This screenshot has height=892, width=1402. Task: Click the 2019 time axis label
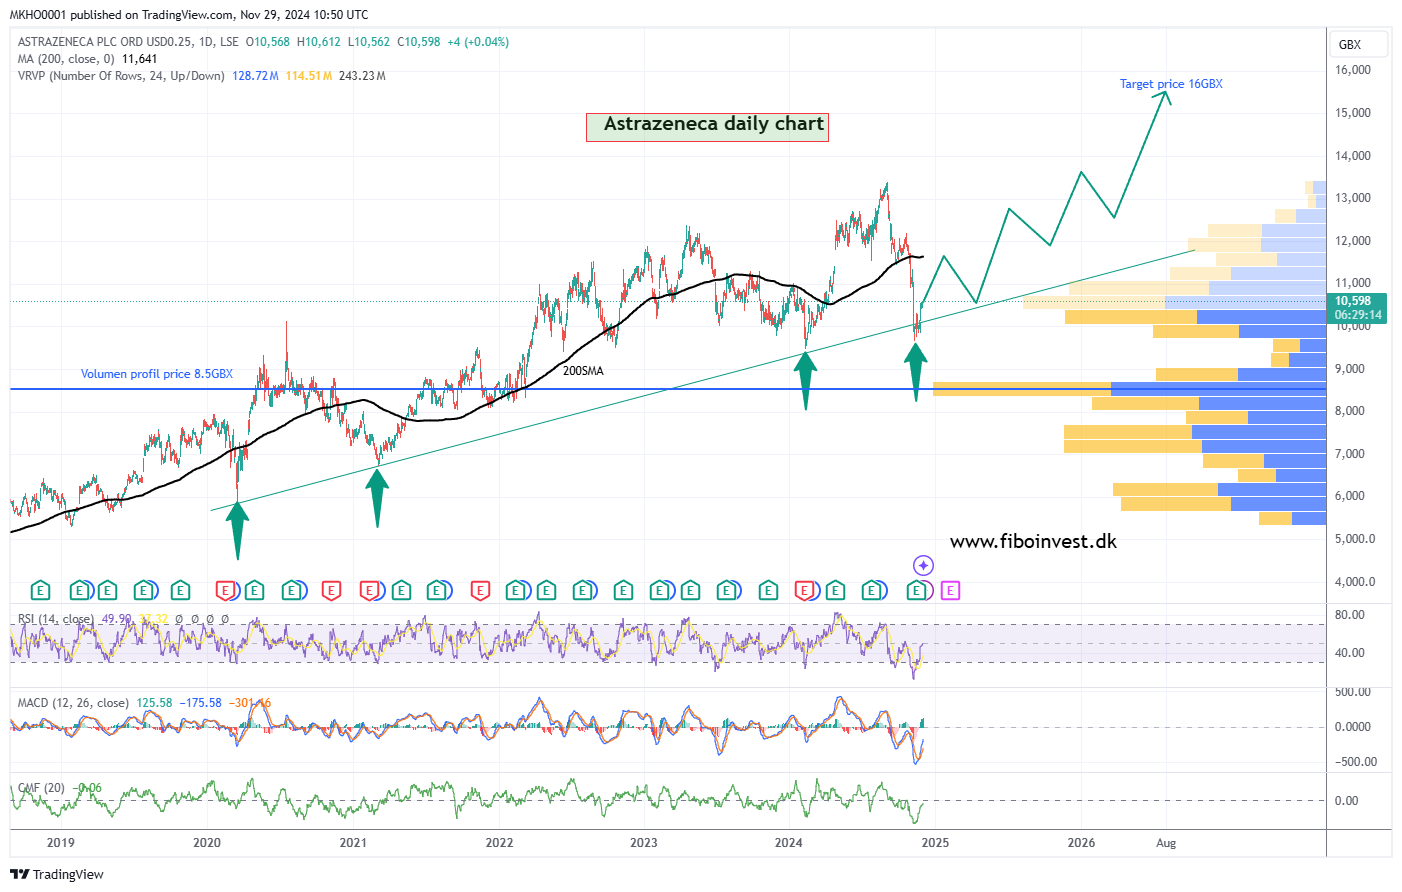click(x=61, y=843)
